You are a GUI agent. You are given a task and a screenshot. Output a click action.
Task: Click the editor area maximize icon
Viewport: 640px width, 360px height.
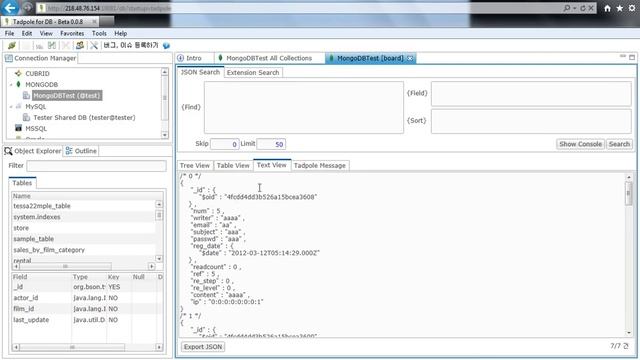tap(632, 58)
